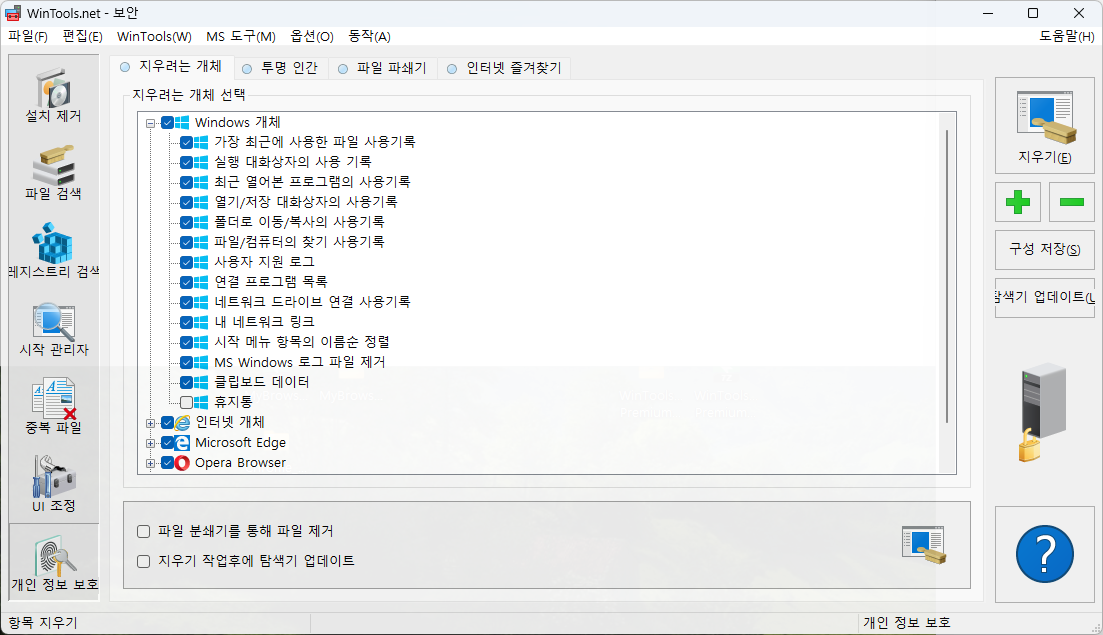Switch to the 지우려는 개체 tab
The image size is (1103, 635).
click(x=172, y=67)
